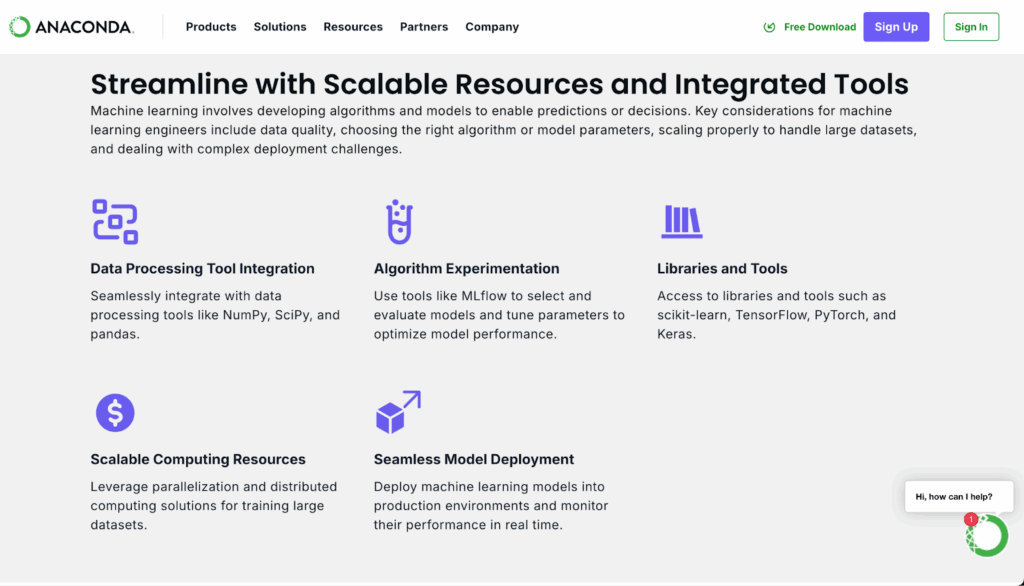Click the green download icon beside Free Download
This screenshot has width=1024, height=586.
(x=769, y=27)
